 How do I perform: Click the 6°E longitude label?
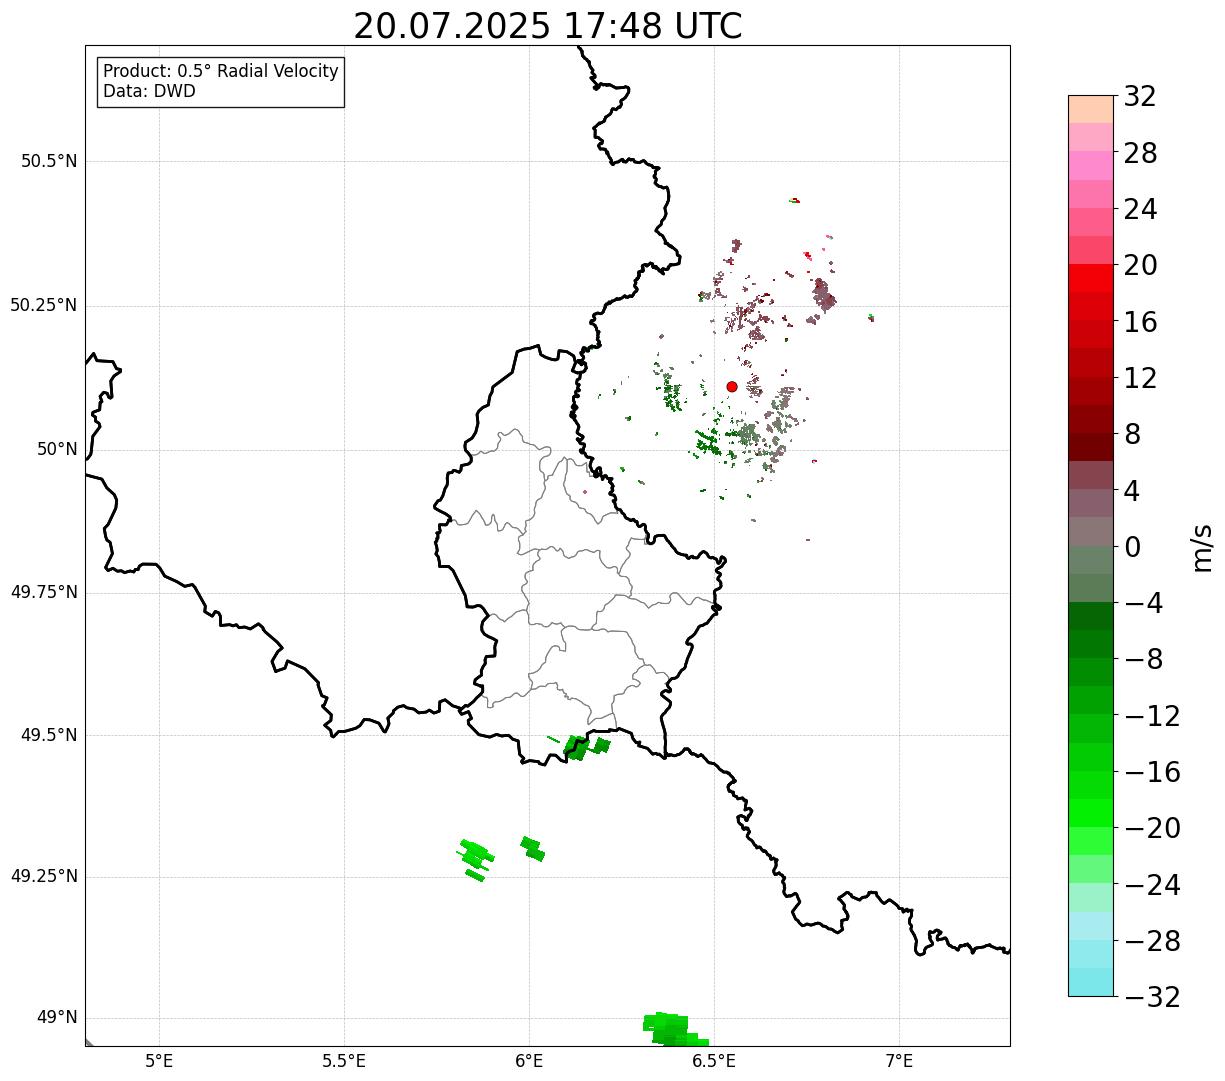point(529,1060)
